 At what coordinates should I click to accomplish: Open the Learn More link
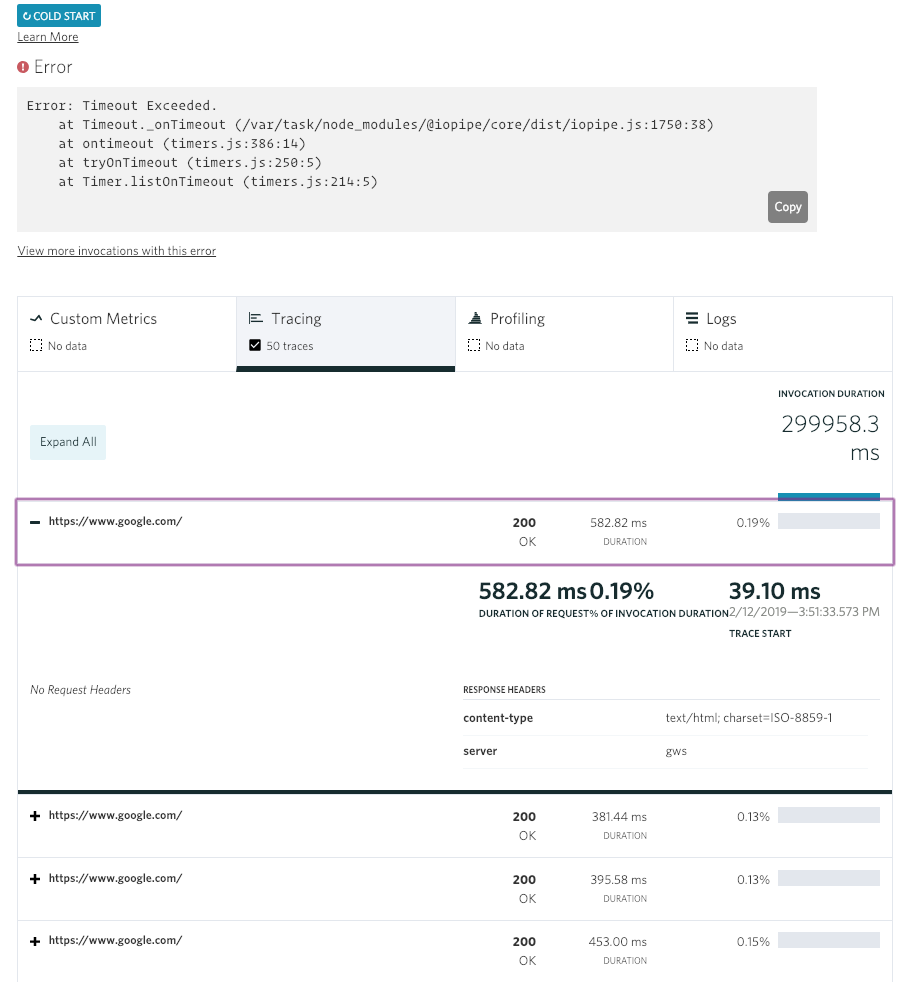[47, 37]
